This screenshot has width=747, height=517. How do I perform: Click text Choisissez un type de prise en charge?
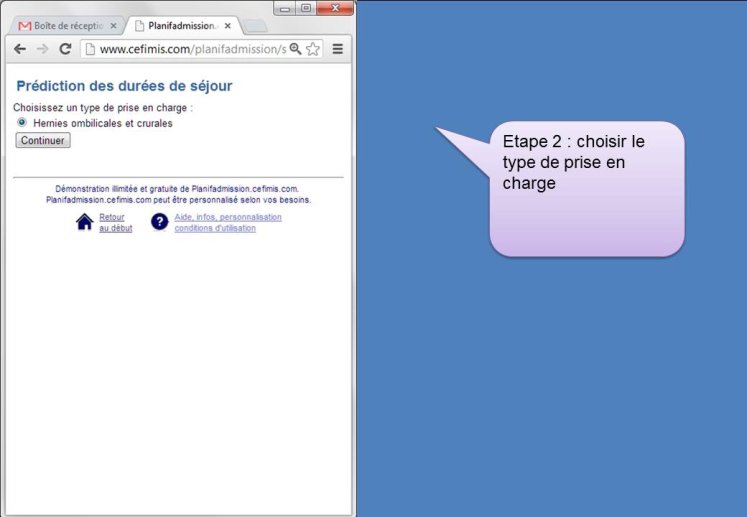pyautogui.click(x=103, y=108)
